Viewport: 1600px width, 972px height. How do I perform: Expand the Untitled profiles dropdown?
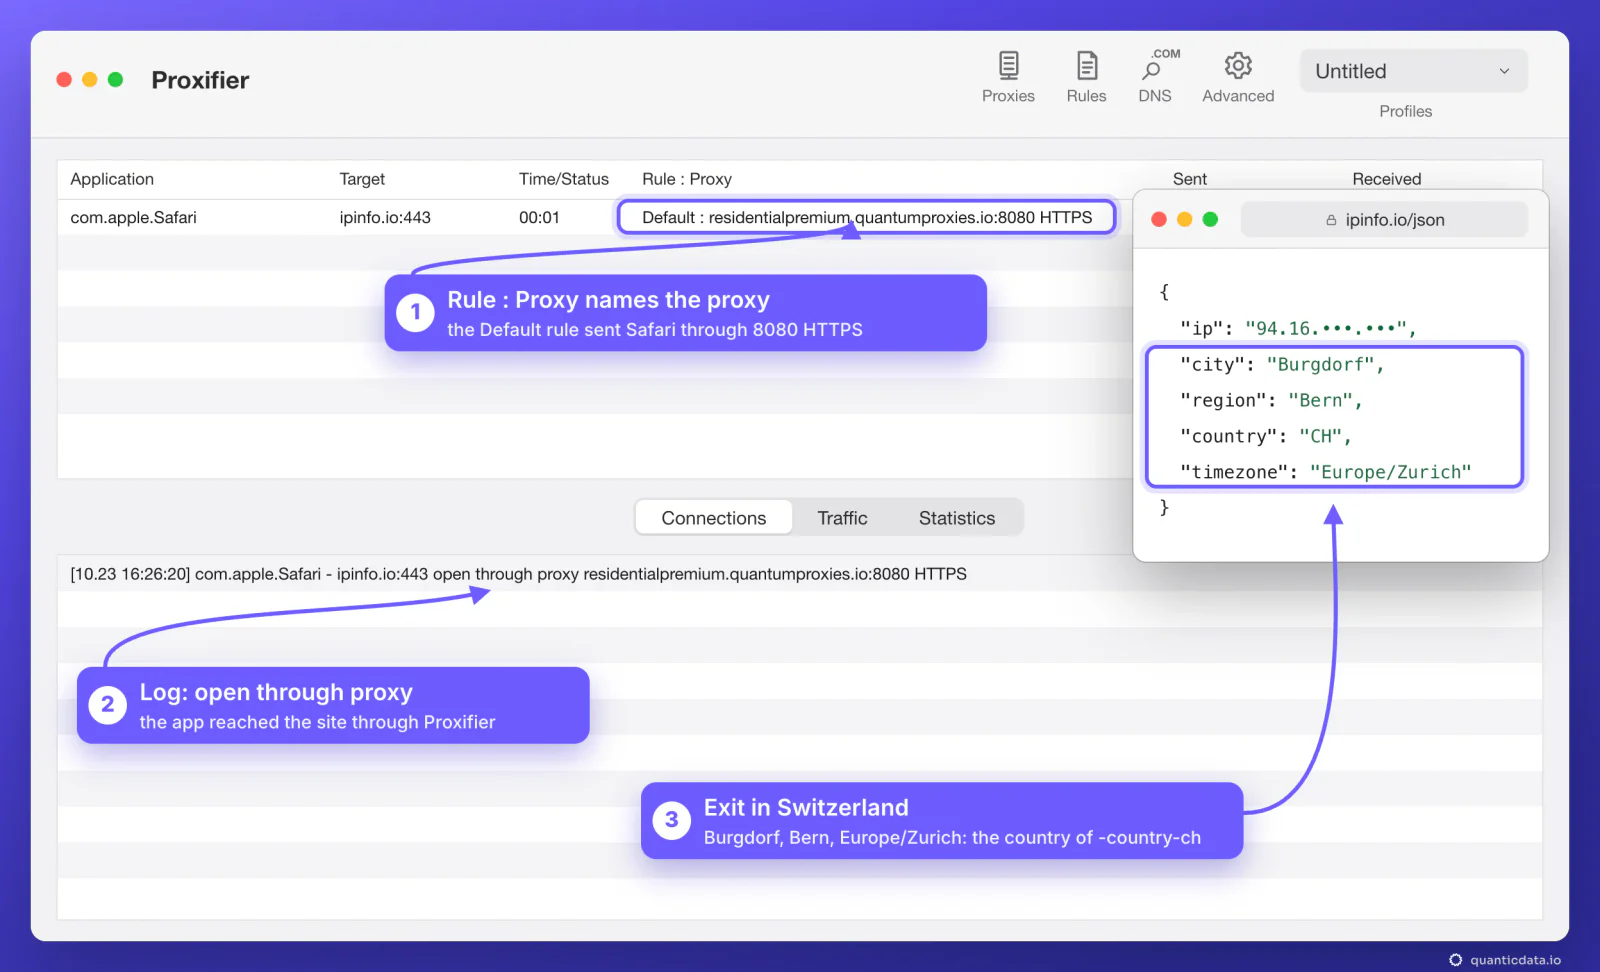pos(1414,71)
